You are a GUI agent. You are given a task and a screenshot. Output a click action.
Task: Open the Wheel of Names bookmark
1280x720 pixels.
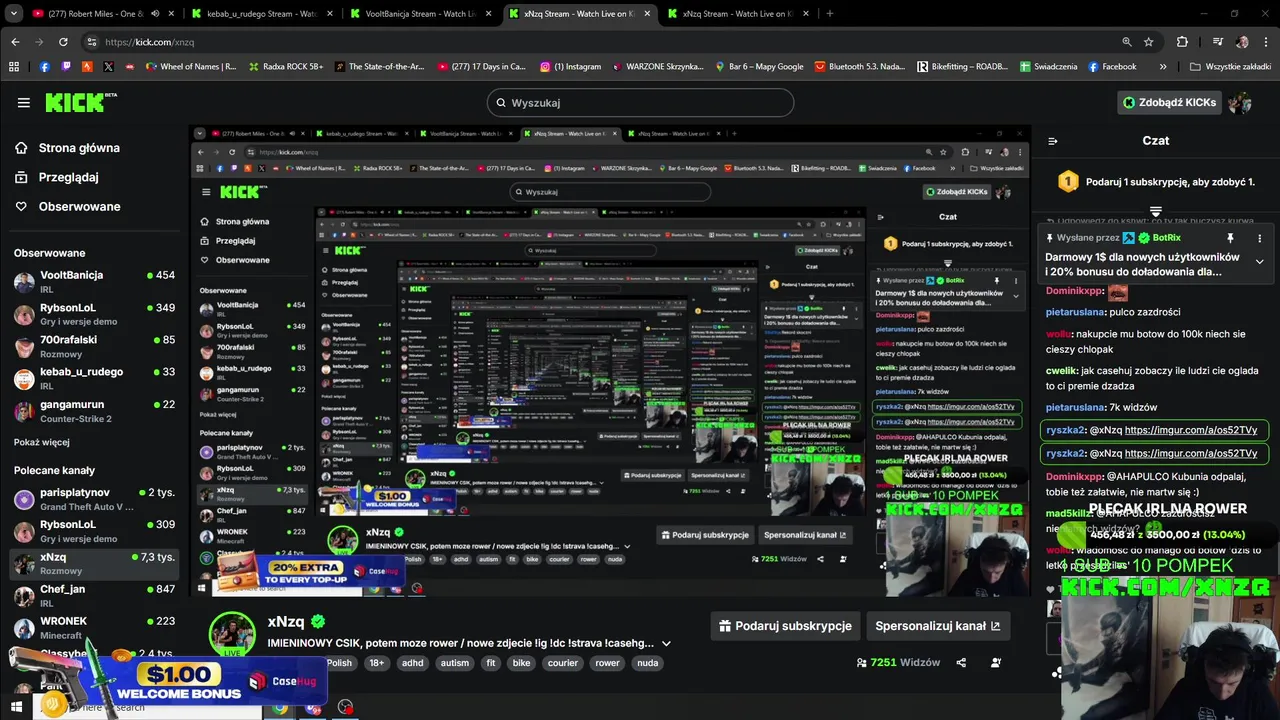pos(191,67)
